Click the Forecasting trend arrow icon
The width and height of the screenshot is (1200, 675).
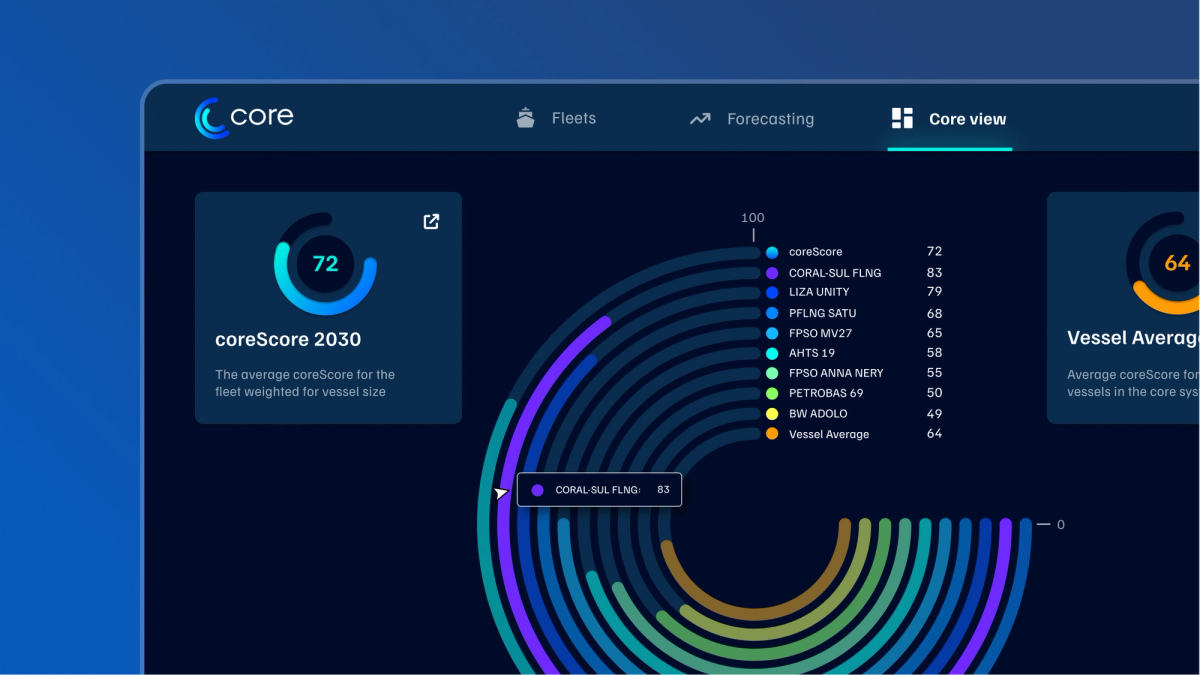700,119
